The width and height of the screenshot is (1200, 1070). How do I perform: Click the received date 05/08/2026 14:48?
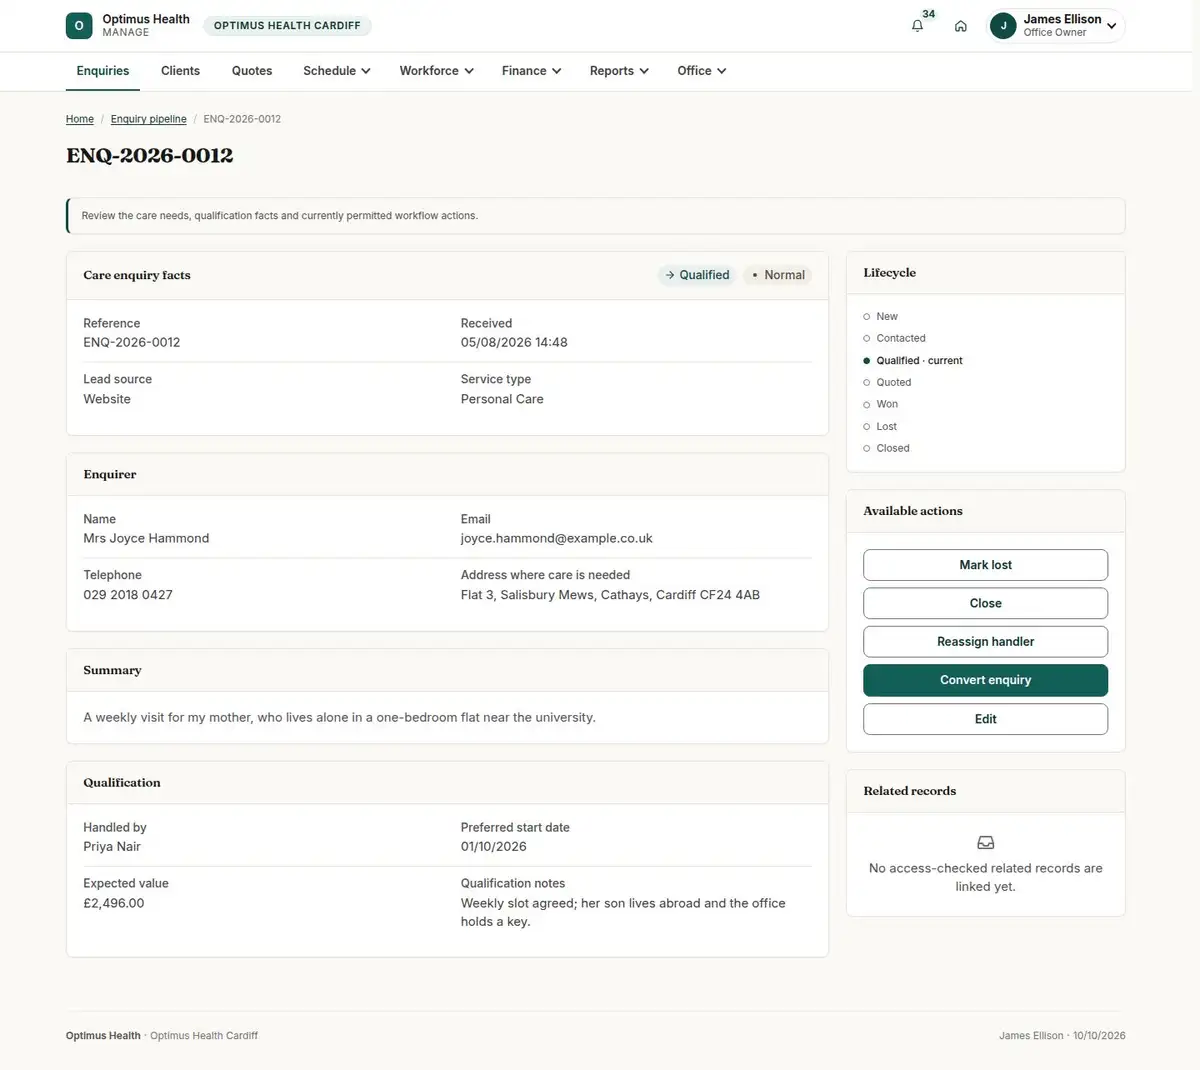(514, 342)
